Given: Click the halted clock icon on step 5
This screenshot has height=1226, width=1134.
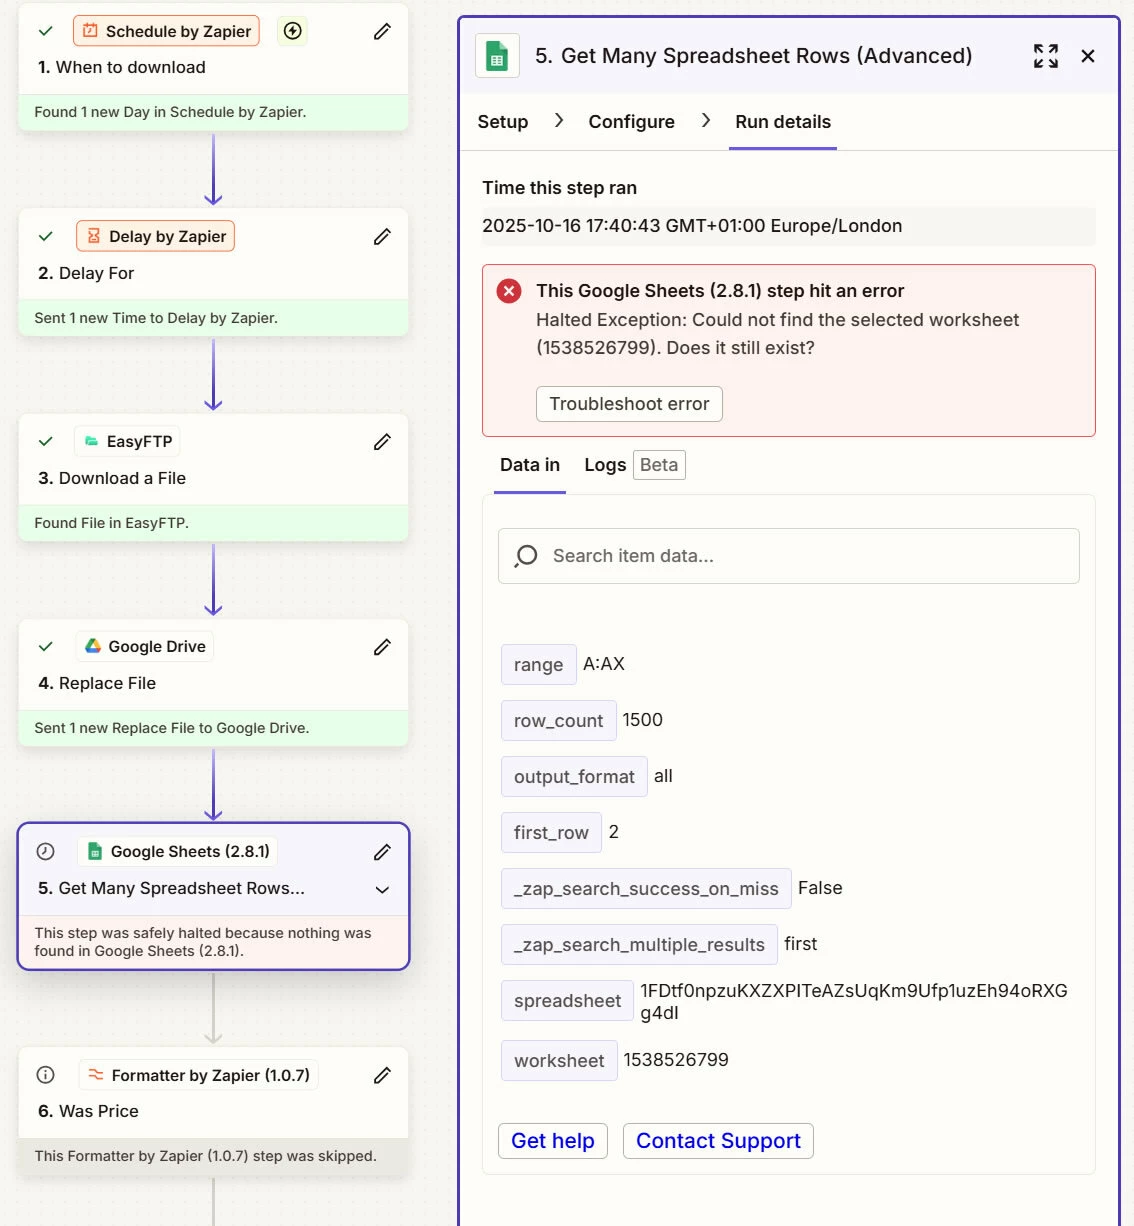Looking at the screenshot, I should [x=45, y=851].
